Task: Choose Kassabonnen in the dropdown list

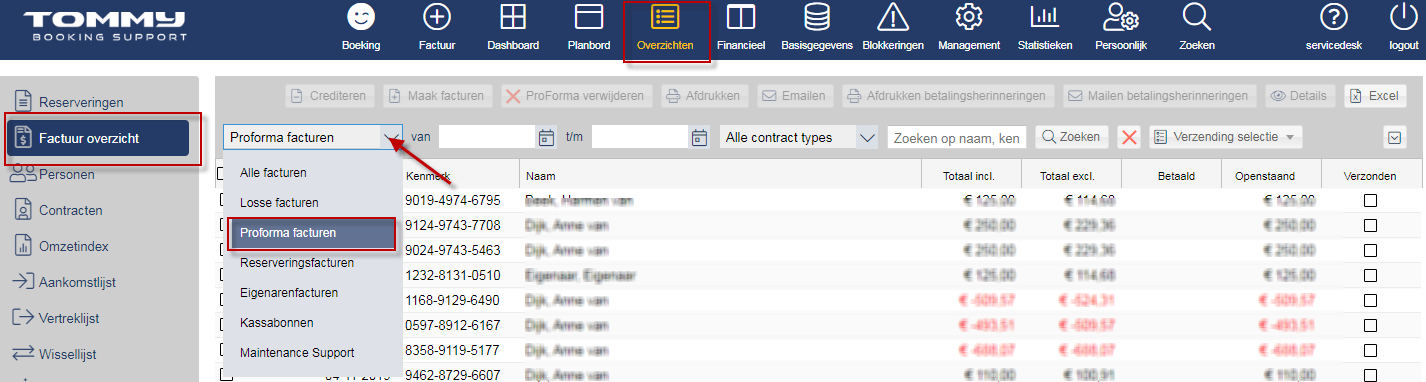Action: tap(276, 323)
